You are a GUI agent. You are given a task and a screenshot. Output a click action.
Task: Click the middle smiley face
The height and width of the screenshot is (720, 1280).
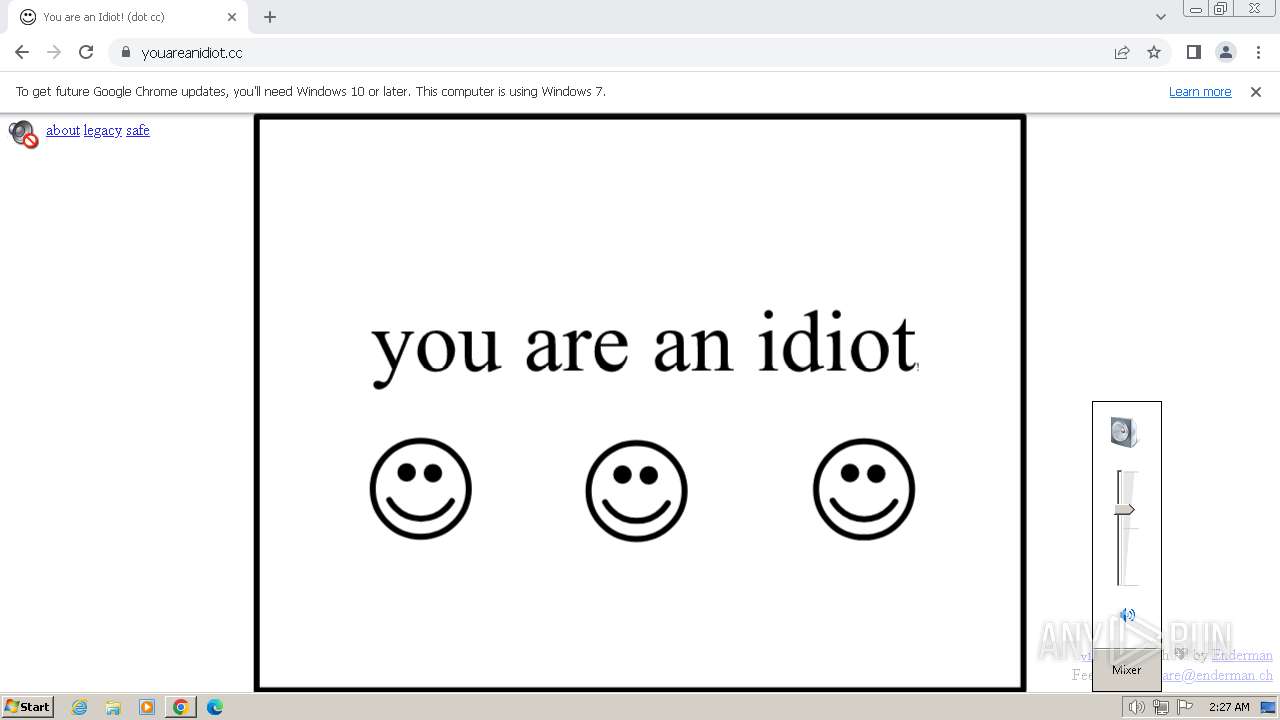pyautogui.click(x=637, y=491)
